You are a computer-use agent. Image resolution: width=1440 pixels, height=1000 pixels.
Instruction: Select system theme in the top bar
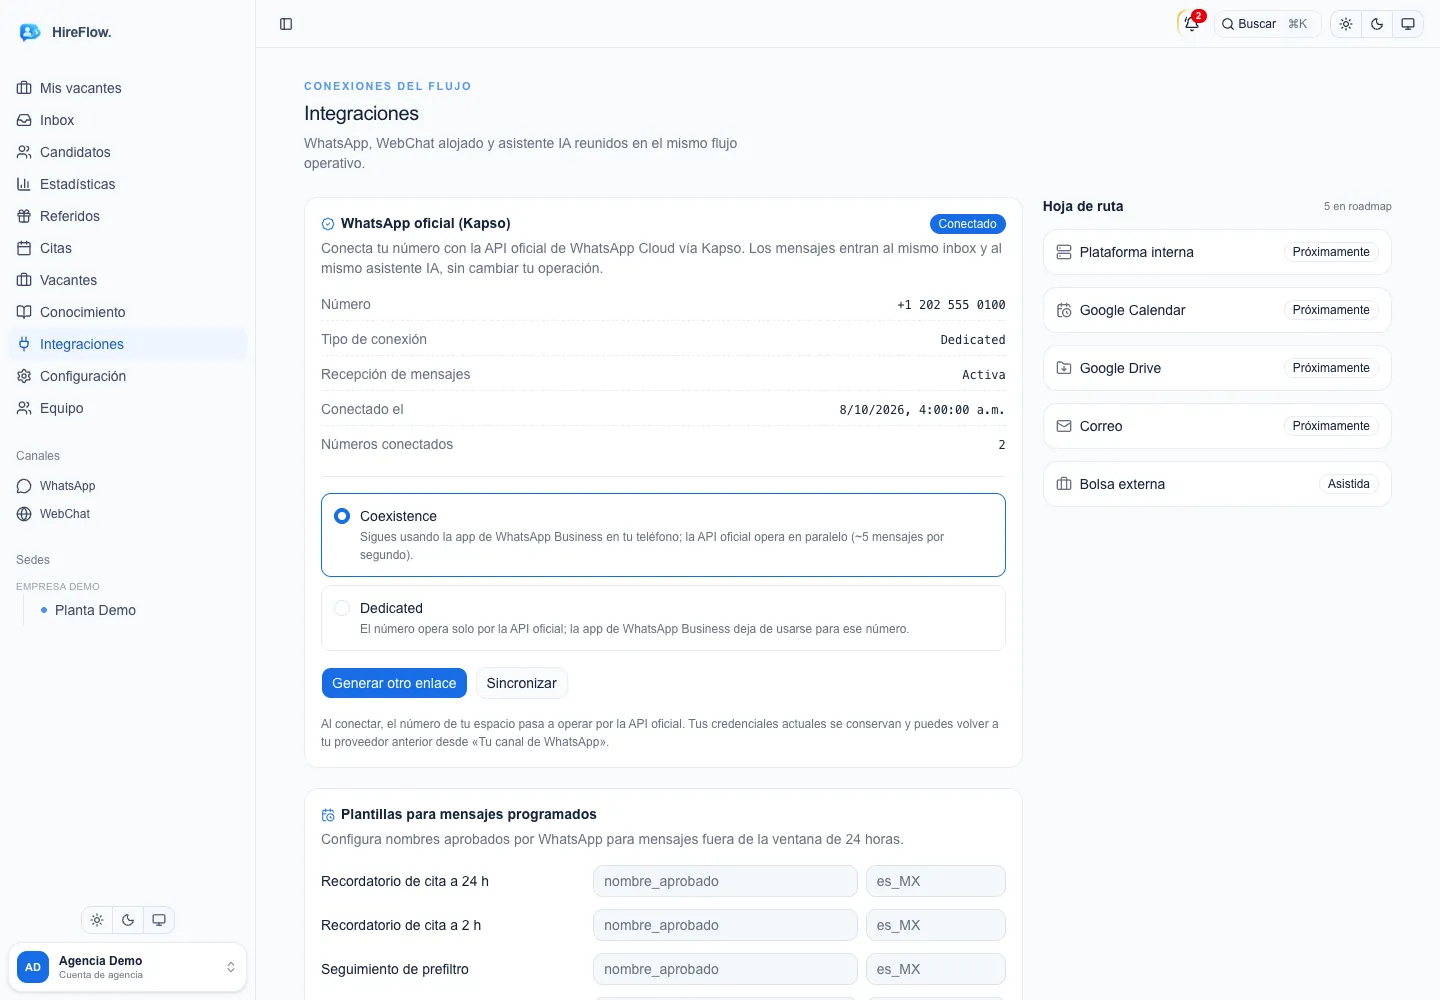(x=1408, y=24)
